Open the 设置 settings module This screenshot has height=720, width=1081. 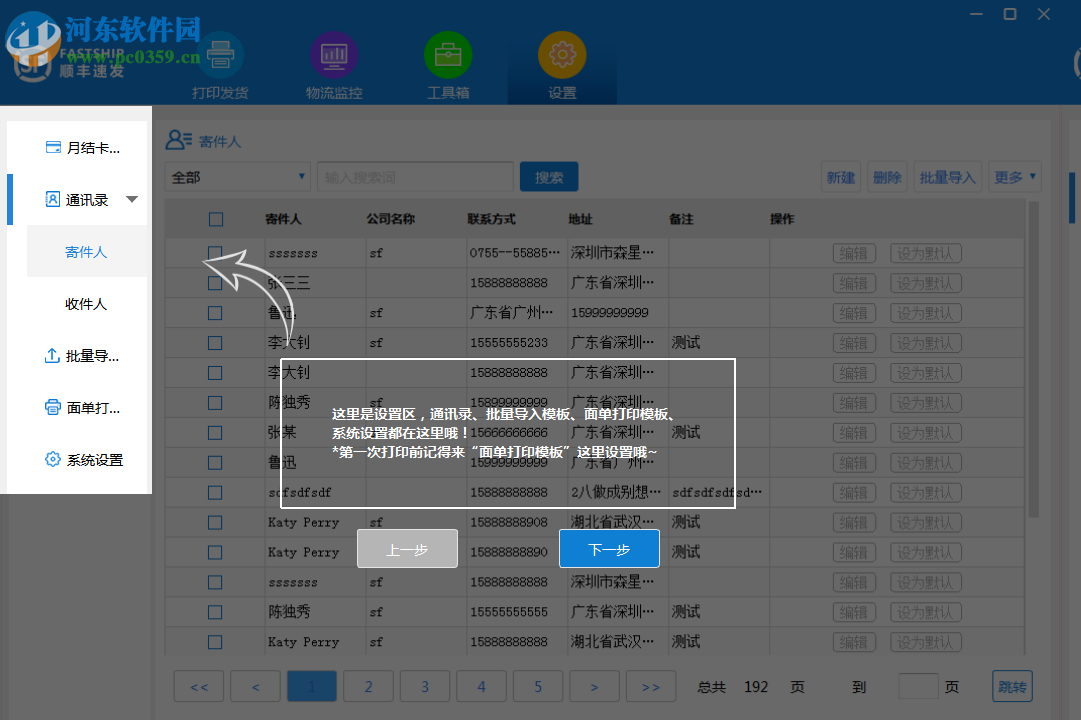point(562,65)
